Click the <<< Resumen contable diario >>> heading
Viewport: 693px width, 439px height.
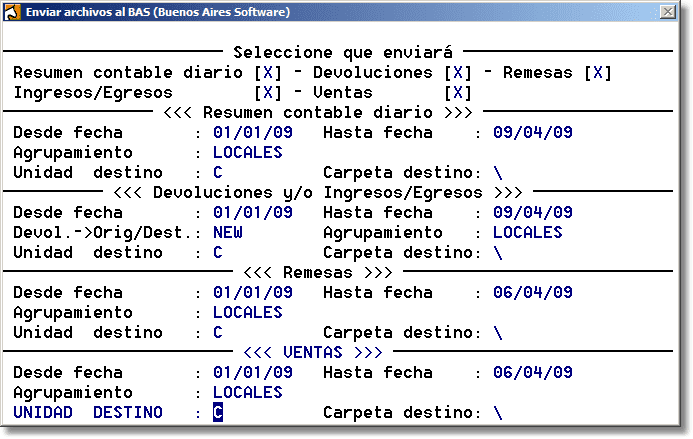(318, 113)
